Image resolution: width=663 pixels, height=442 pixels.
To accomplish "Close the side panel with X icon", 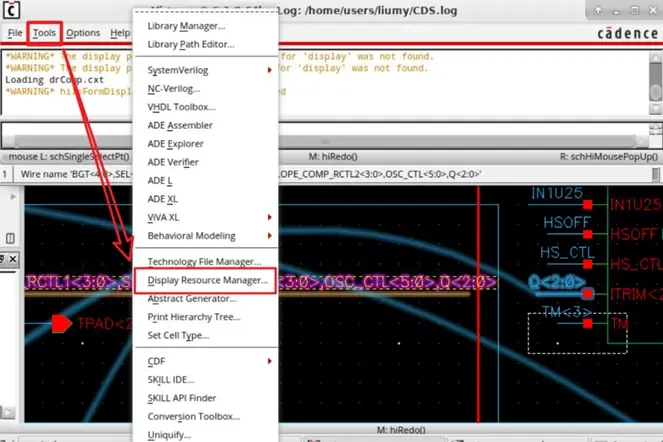I will tap(13, 259).
